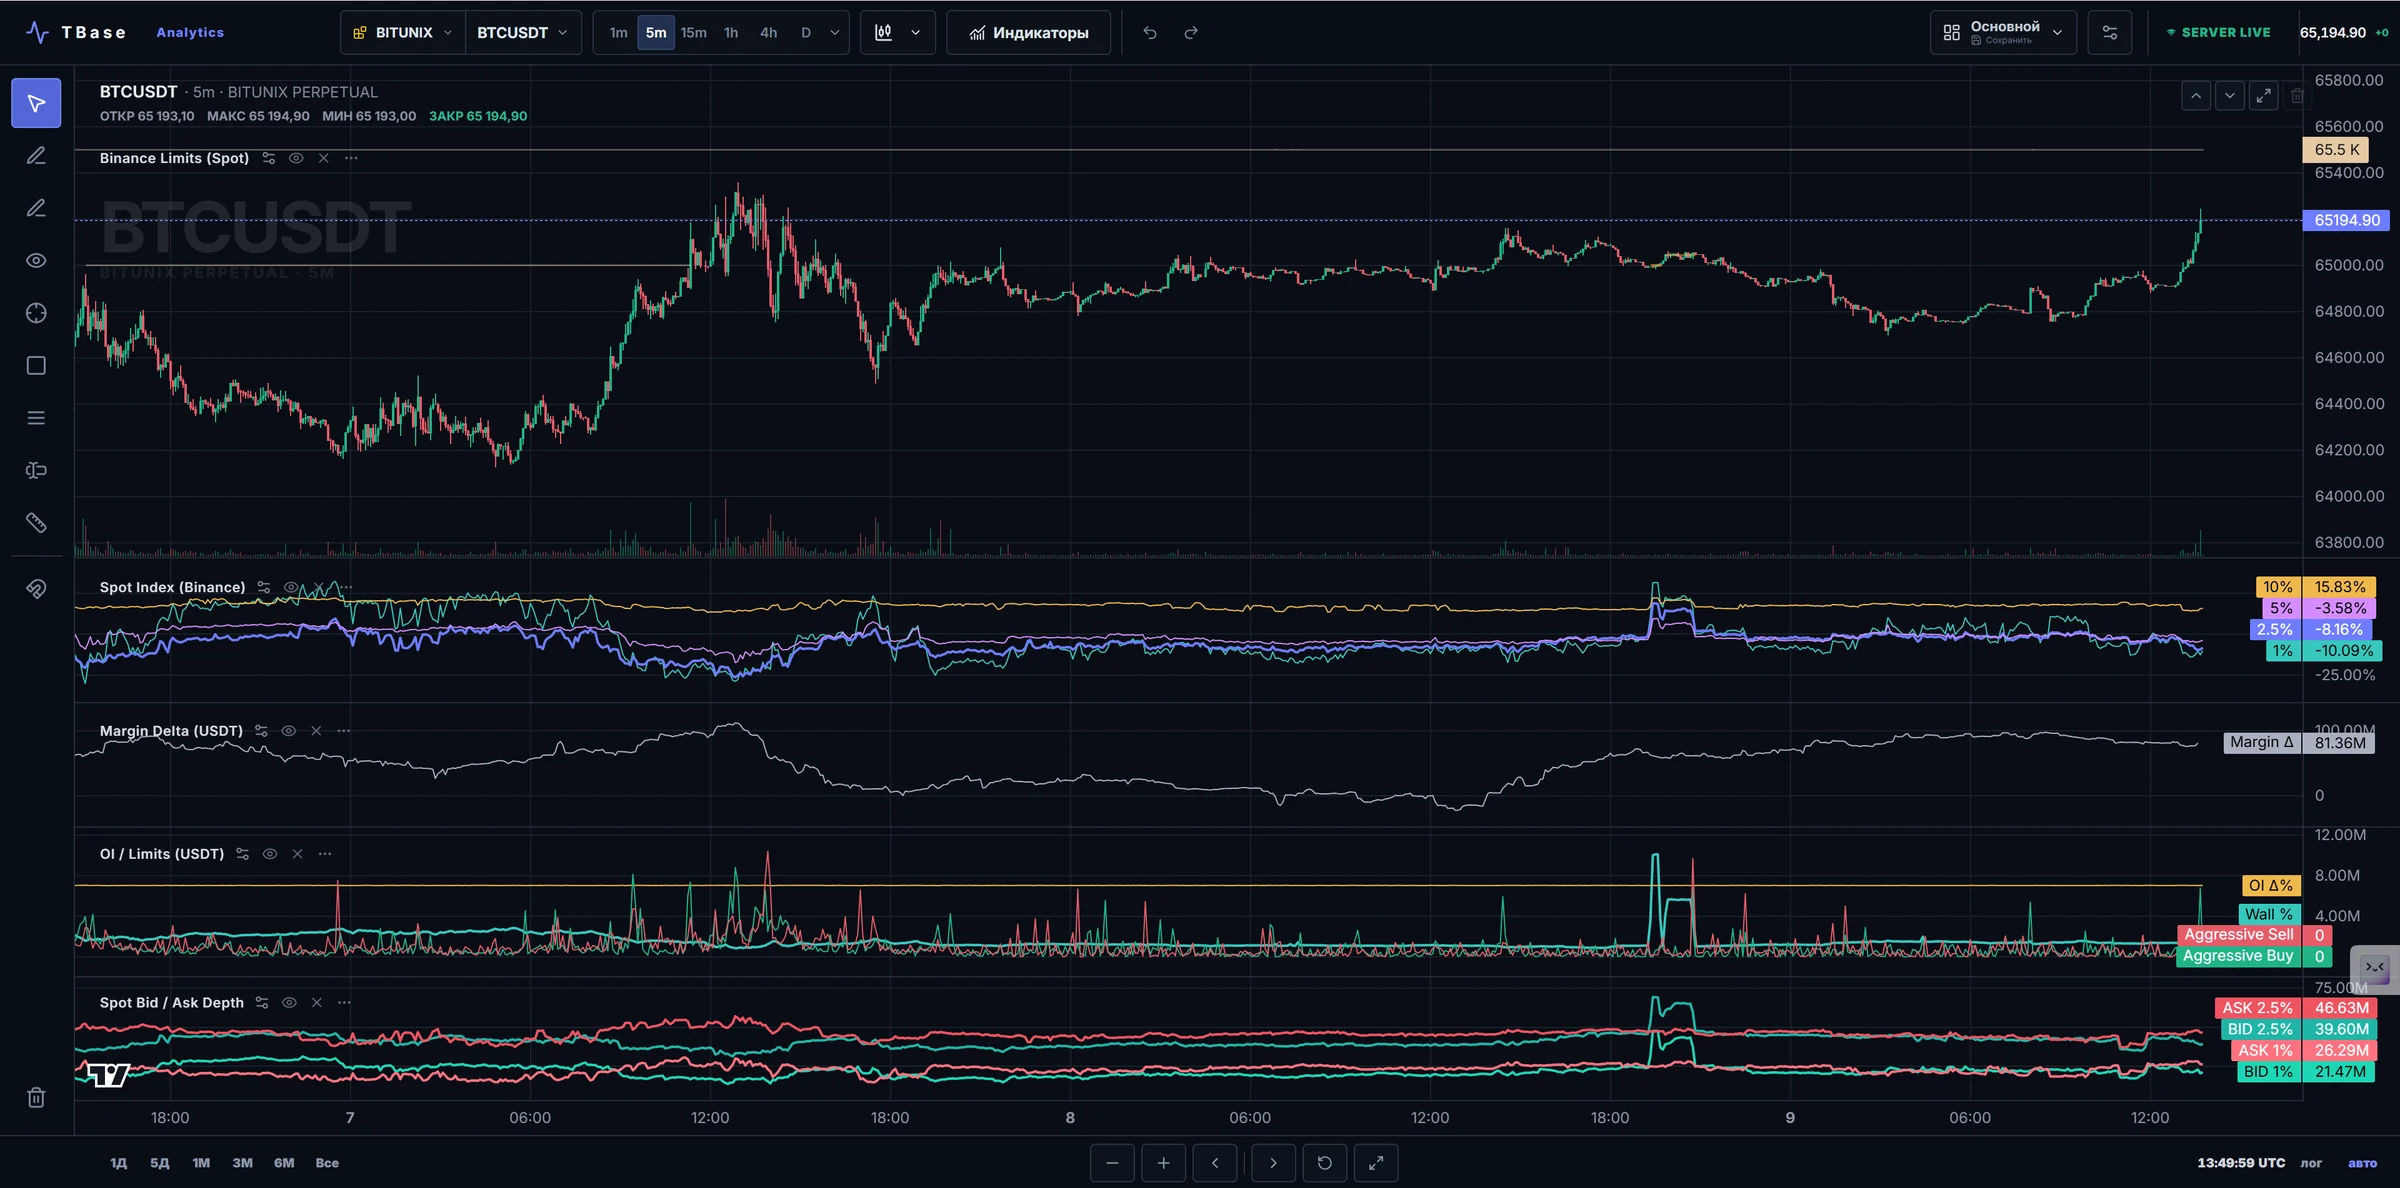Open the measuring ruler tool

pos(36,523)
